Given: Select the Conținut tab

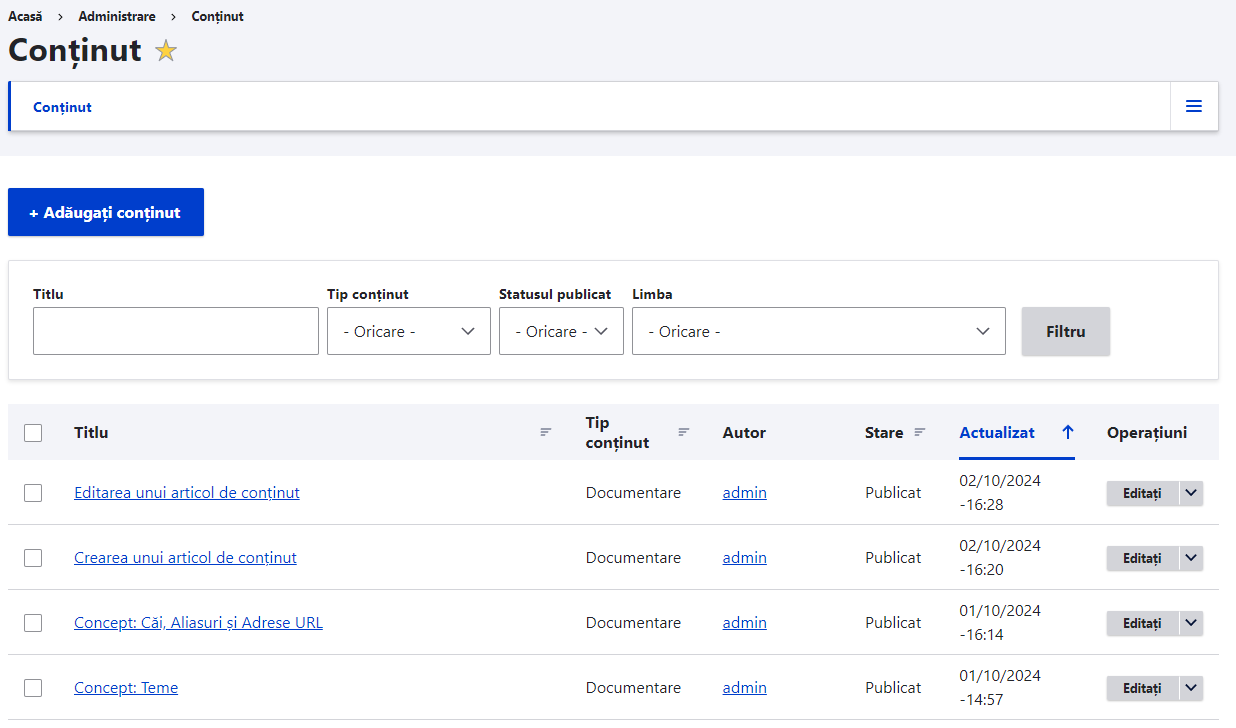Looking at the screenshot, I should (x=62, y=107).
